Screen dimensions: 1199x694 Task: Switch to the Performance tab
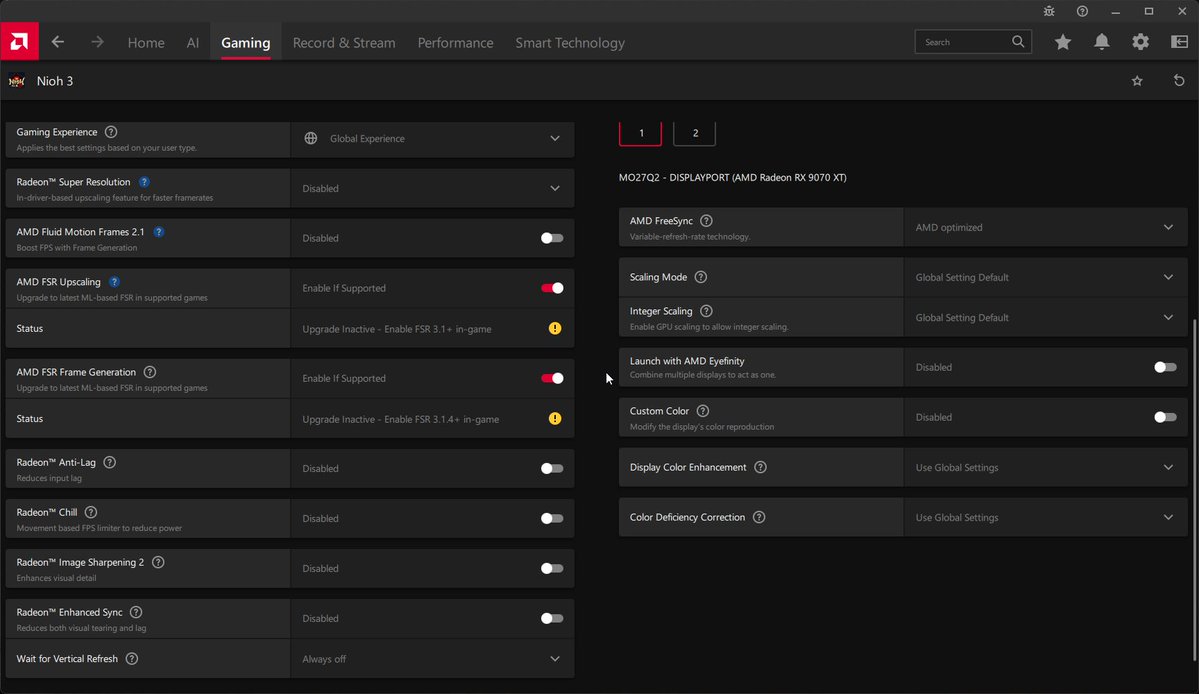pyautogui.click(x=455, y=43)
